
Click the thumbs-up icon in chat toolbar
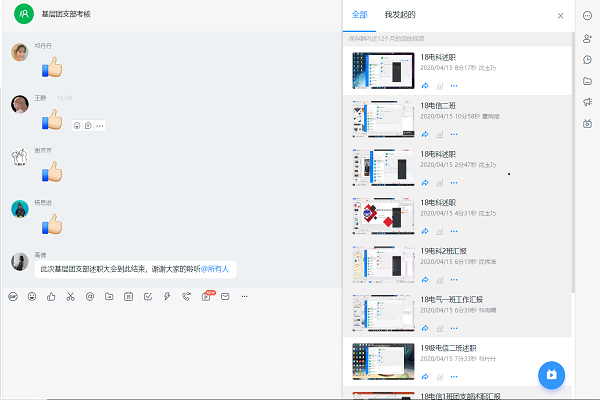pos(51,296)
